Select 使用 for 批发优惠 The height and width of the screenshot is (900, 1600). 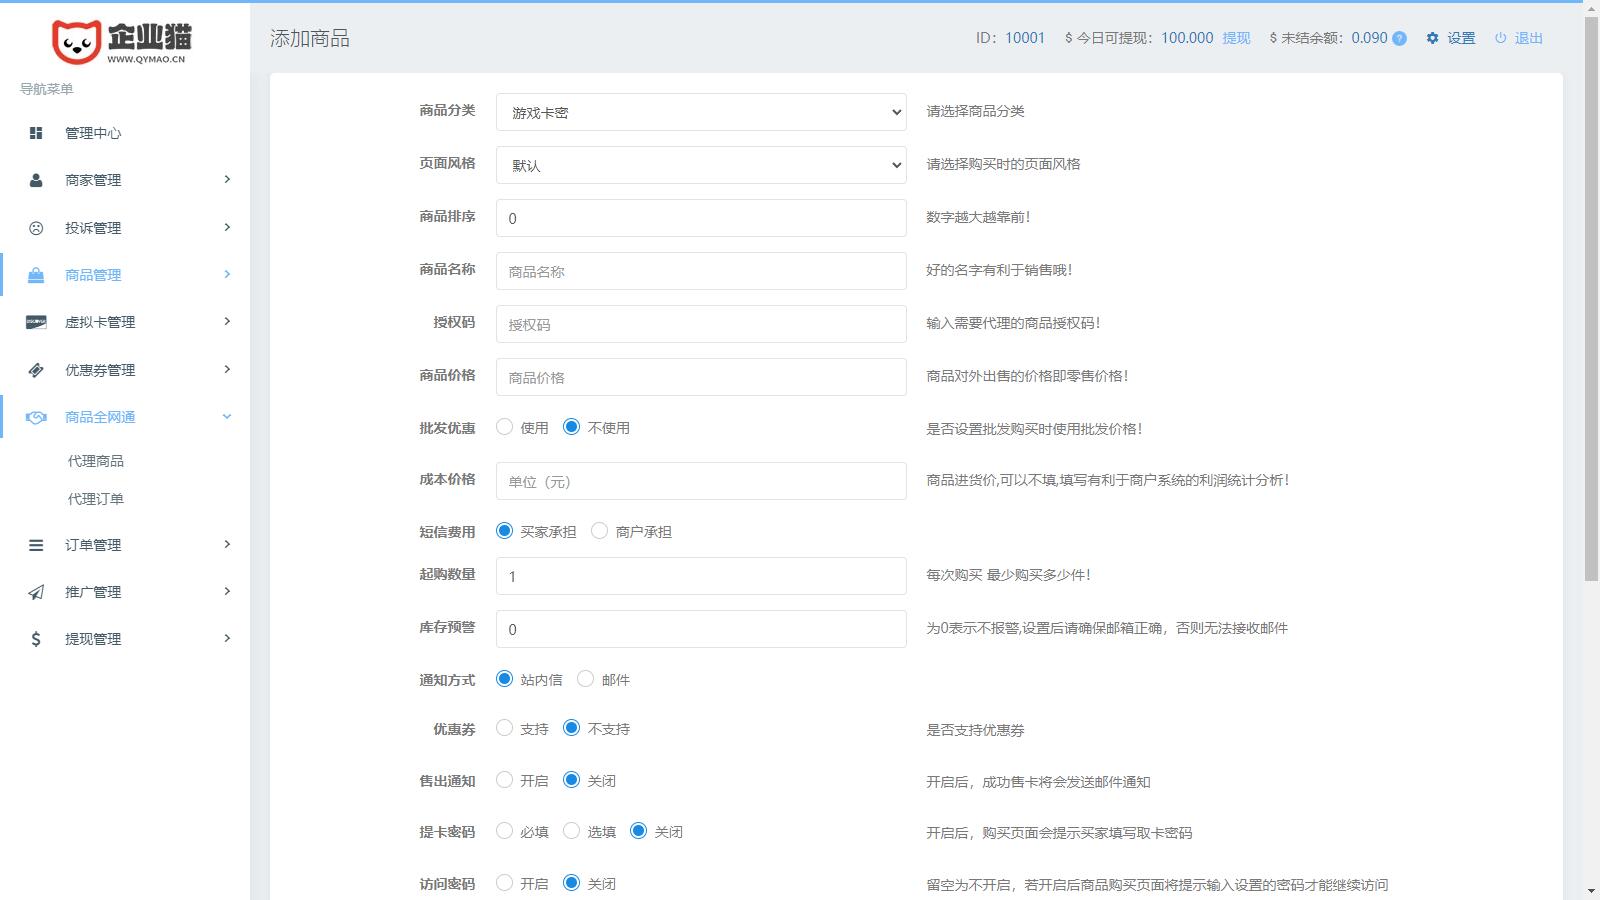[x=505, y=427]
